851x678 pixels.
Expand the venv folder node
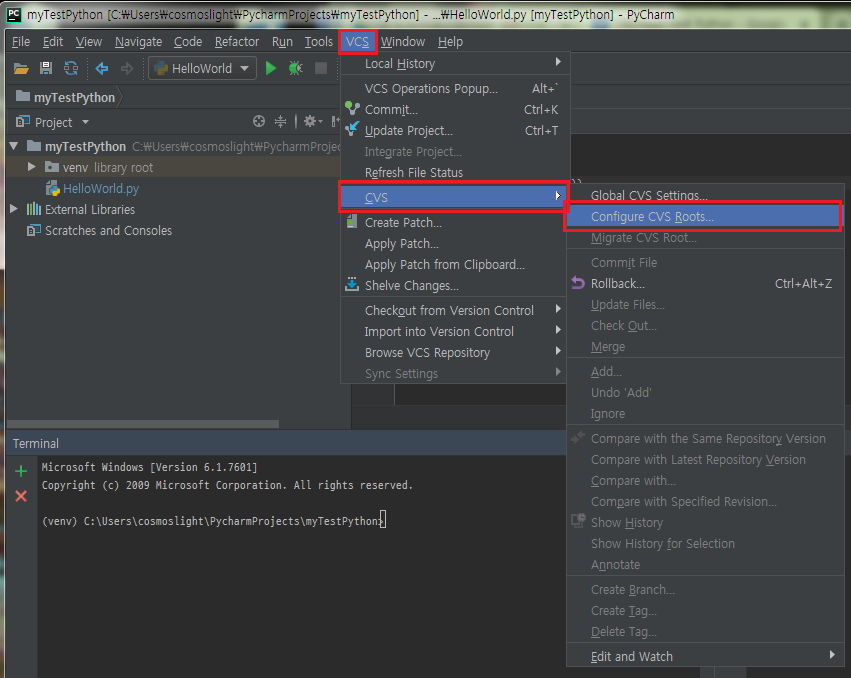click(31, 167)
